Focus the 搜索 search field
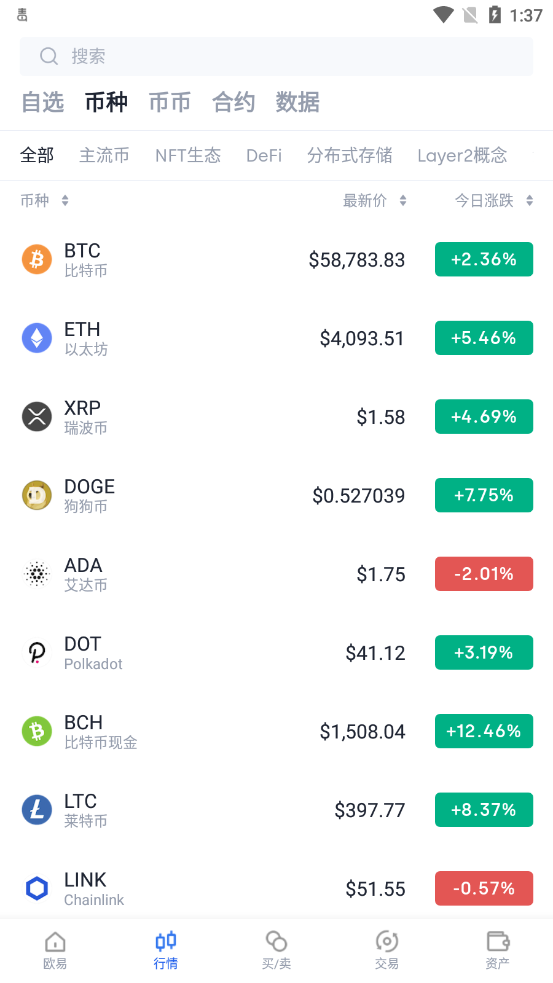 (276, 56)
